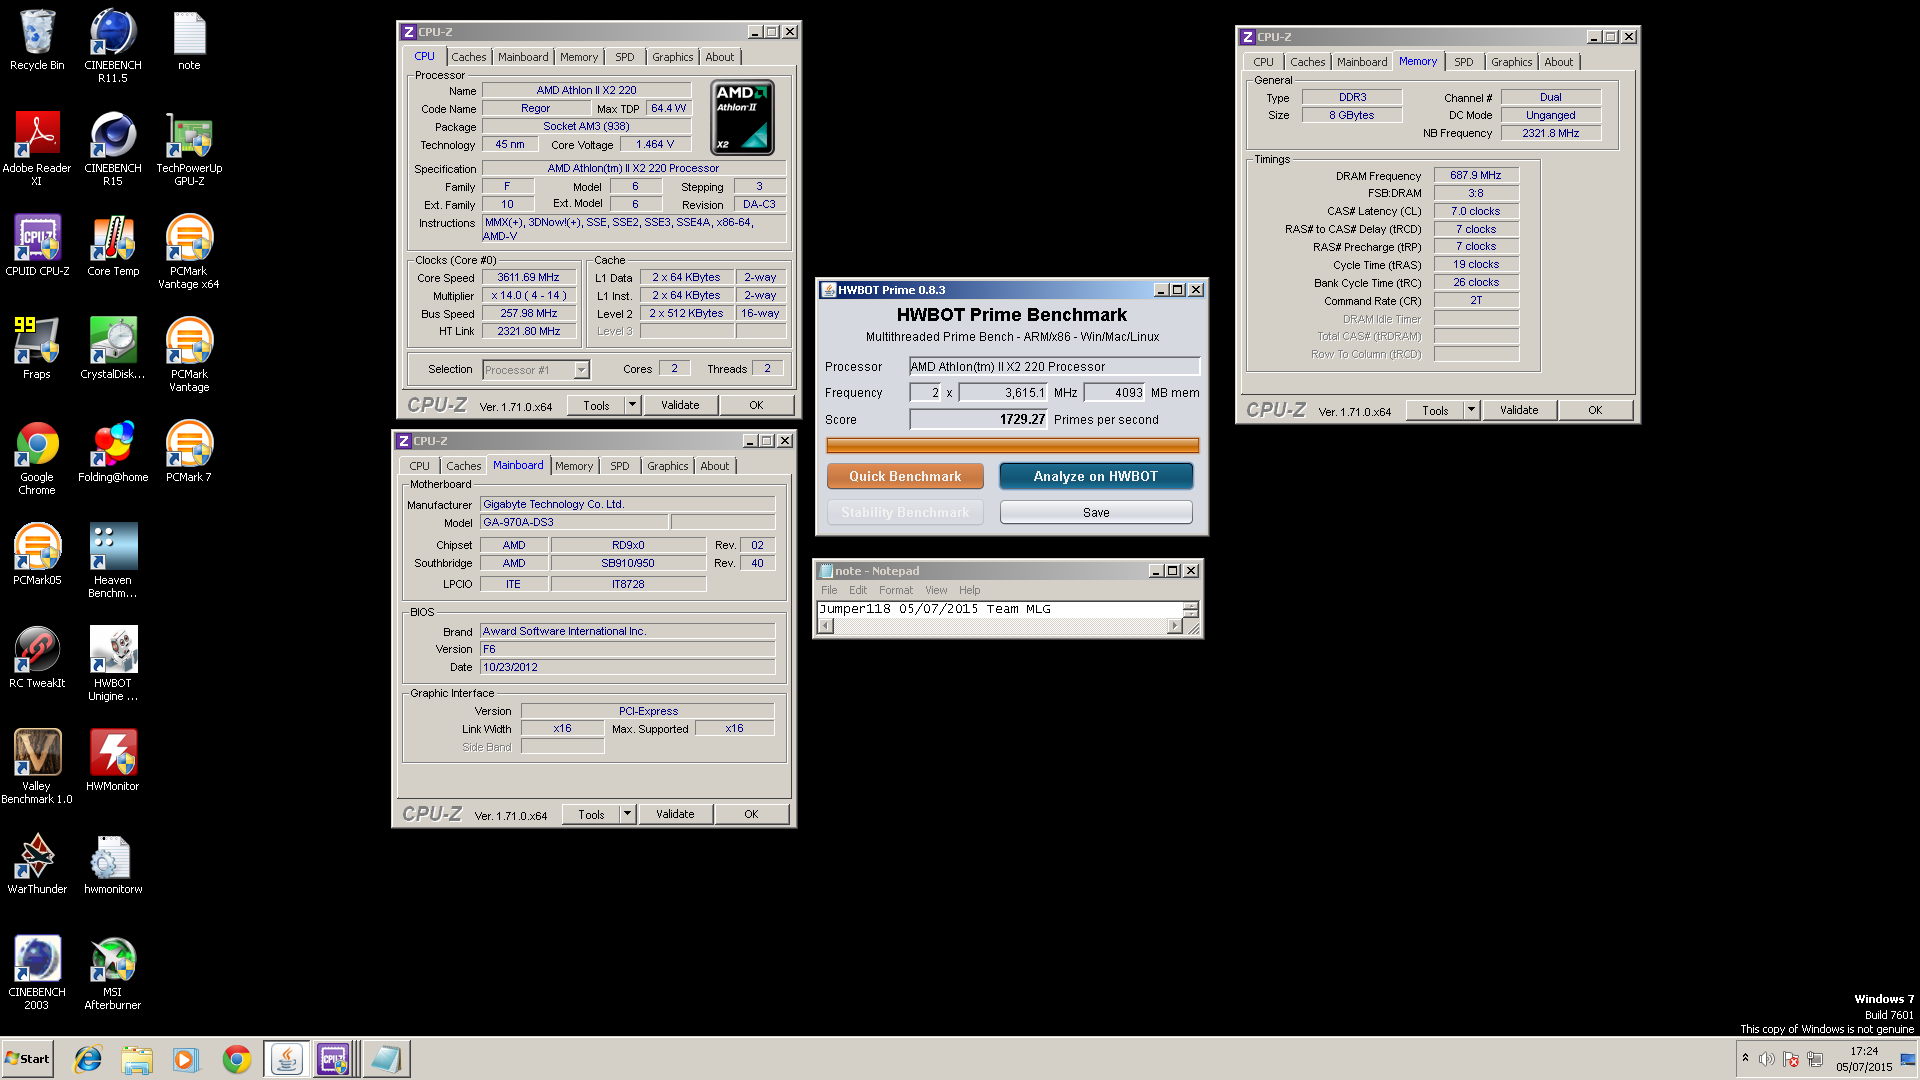This screenshot has width=1920, height=1080.
Task: Open PCMark 7 shortcut
Action: (189, 451)
